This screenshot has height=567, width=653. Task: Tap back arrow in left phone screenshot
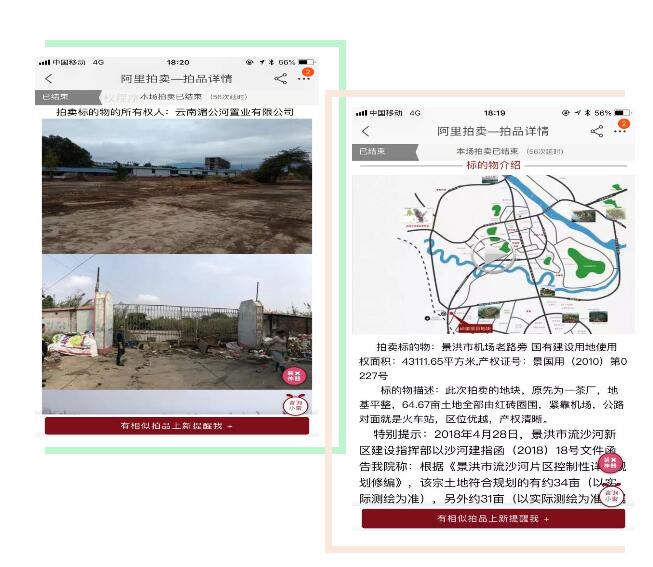click(49, 79)
